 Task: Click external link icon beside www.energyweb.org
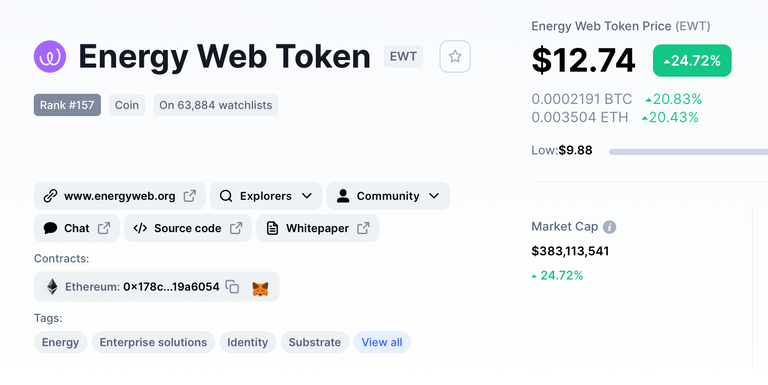click(x=190, y=196)
